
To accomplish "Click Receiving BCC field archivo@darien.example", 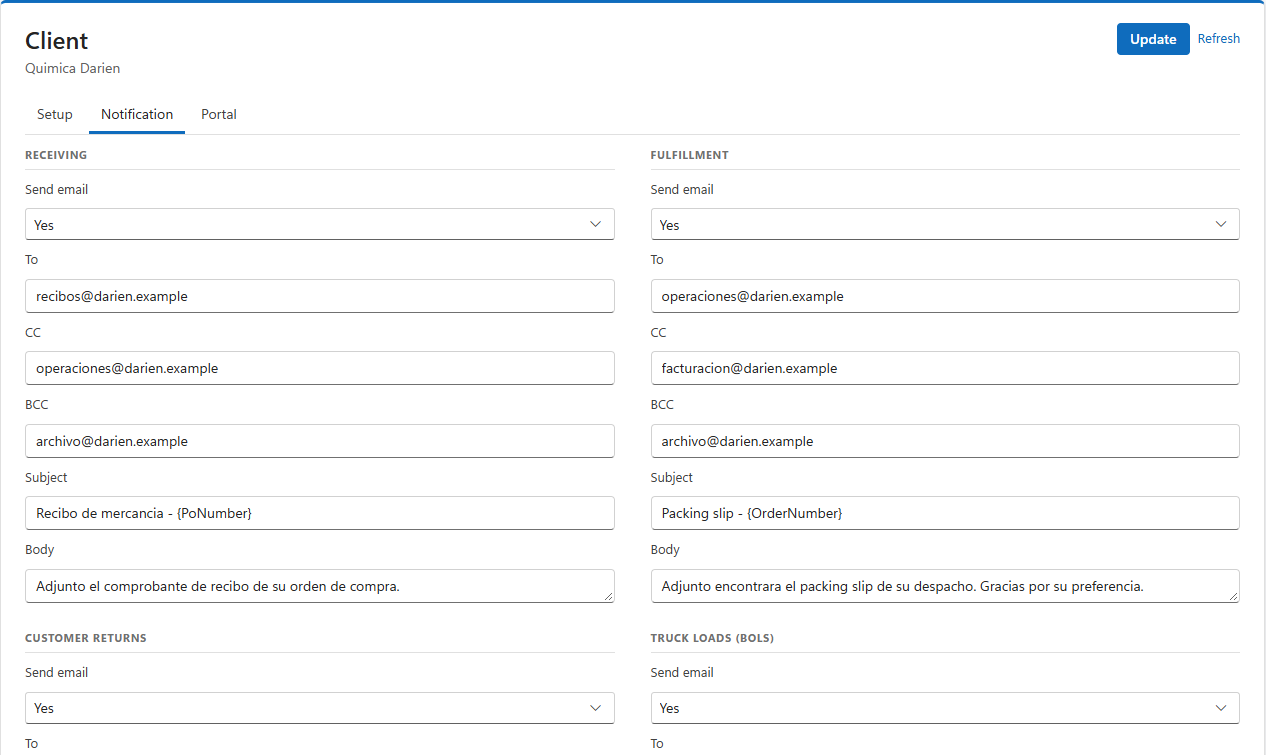I will click(320, 441).
